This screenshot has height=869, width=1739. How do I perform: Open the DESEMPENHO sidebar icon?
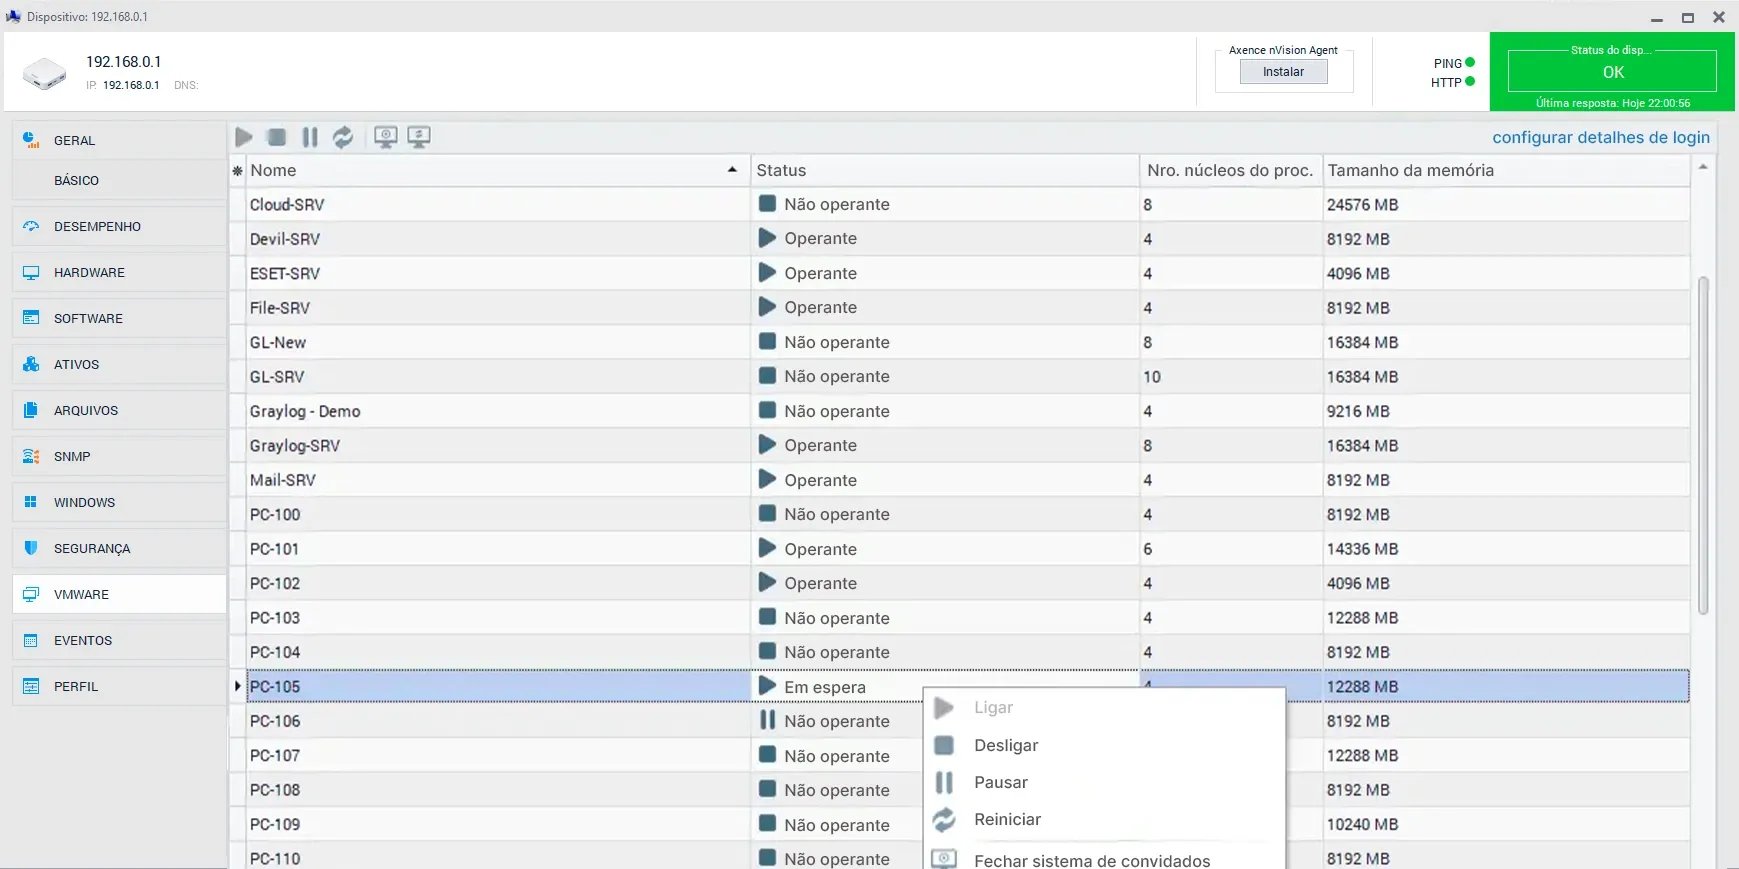pos(31,226)
